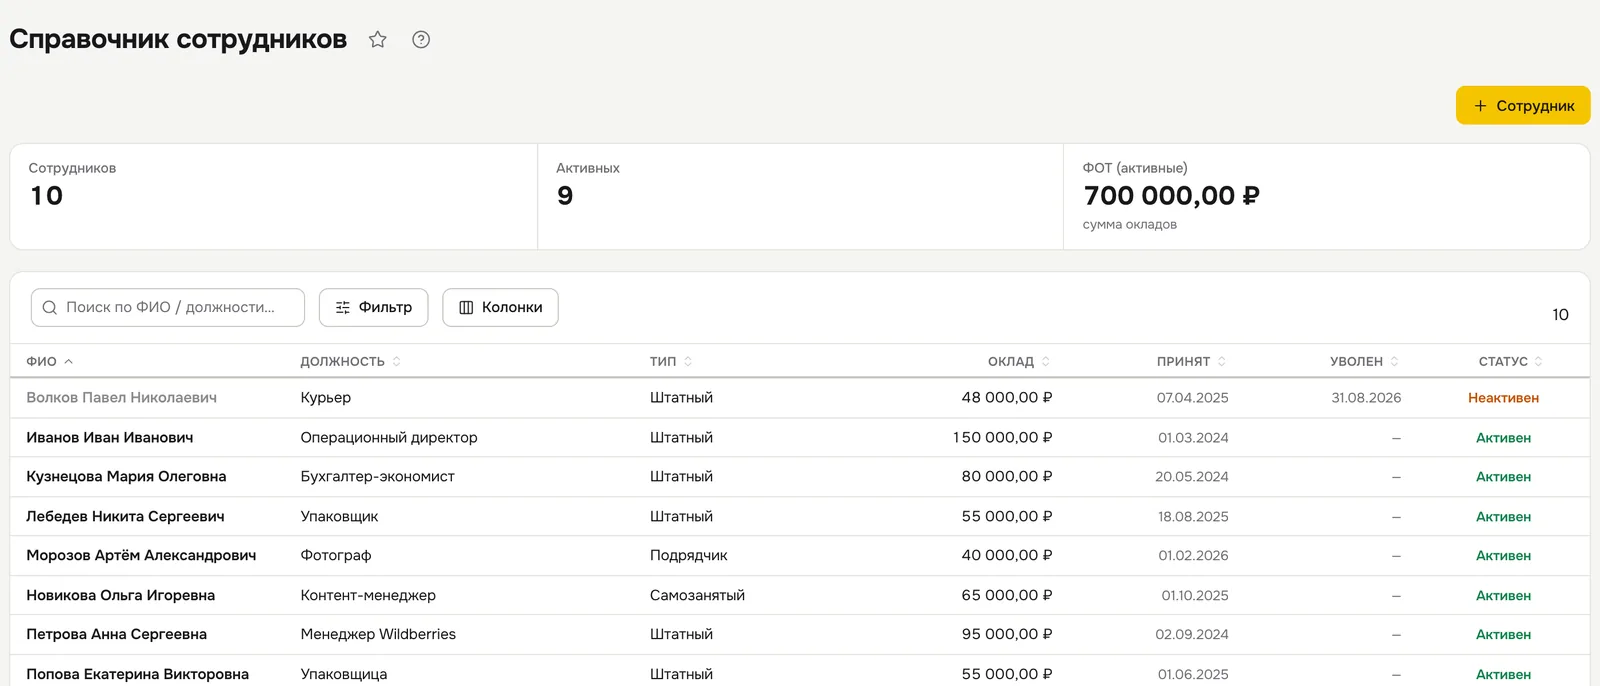Focus the Поиск по ФИО search field
Screen dimensions: 1600x686
tap(168, 308)
